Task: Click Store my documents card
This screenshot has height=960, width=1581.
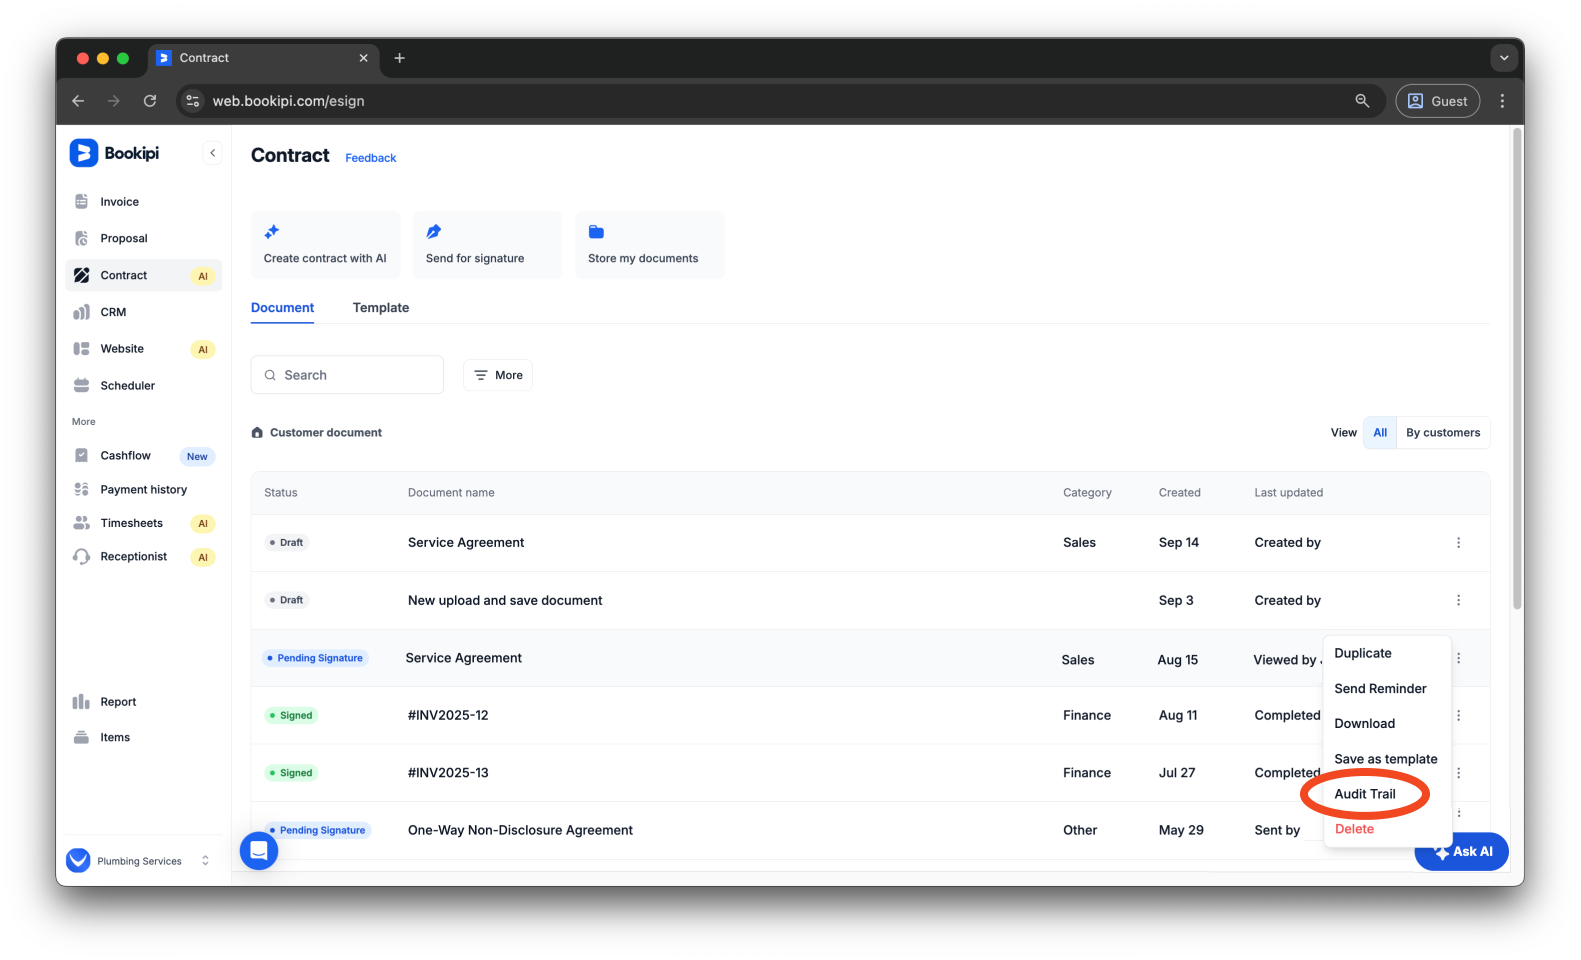Action: coord(649,245)
